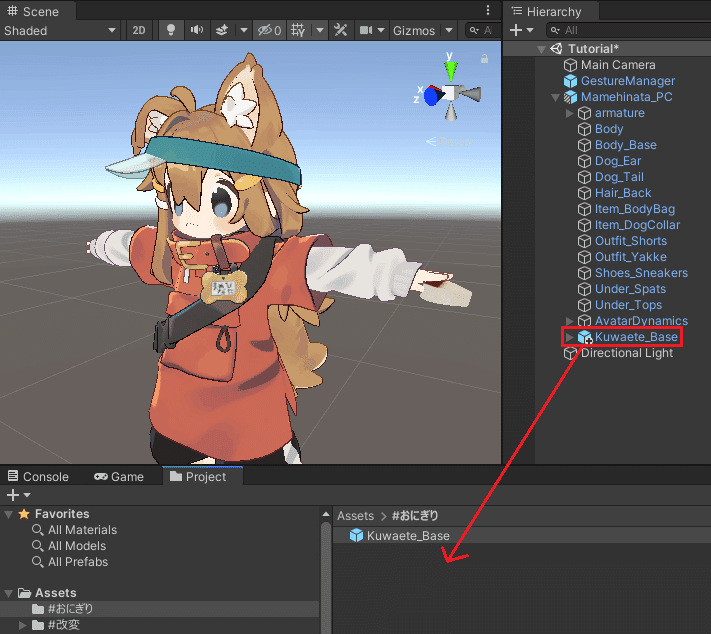Expand Kuwaete_Base in Hierarchy

(570, 337)
